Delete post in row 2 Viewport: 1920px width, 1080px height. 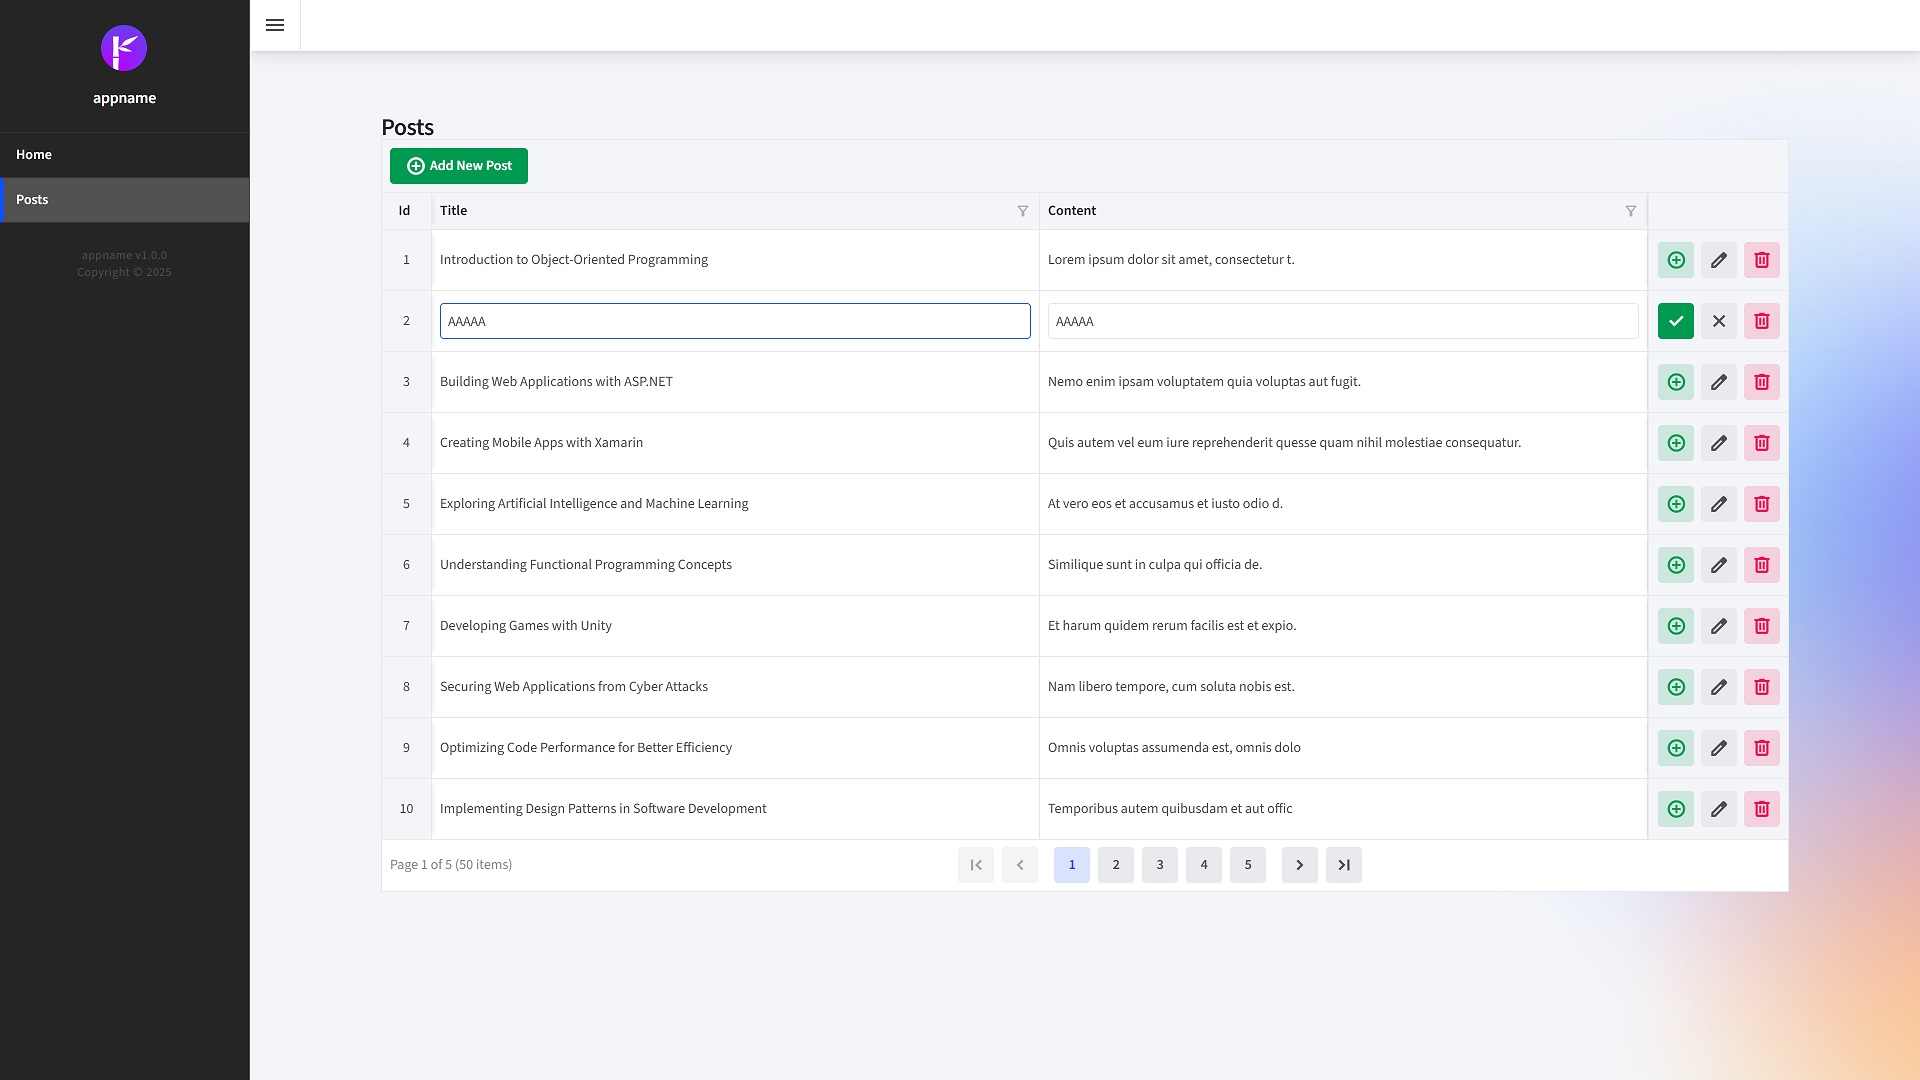click(1762, 321)
